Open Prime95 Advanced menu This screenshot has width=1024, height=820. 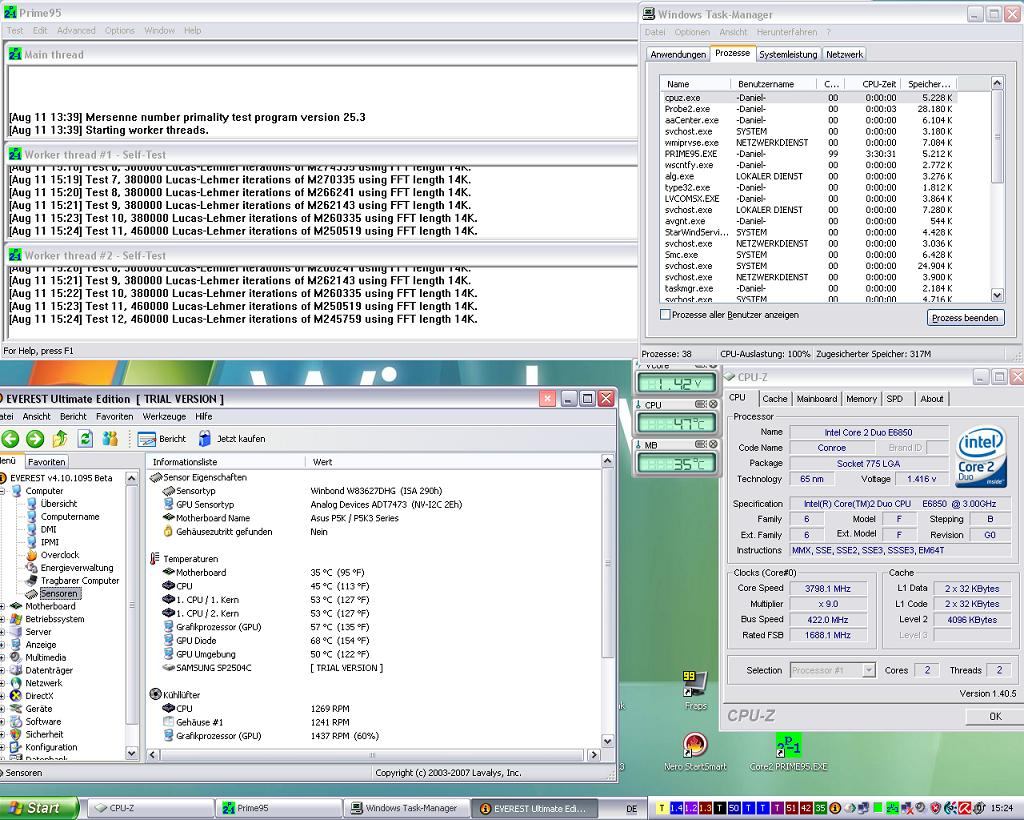coord(76,31)
